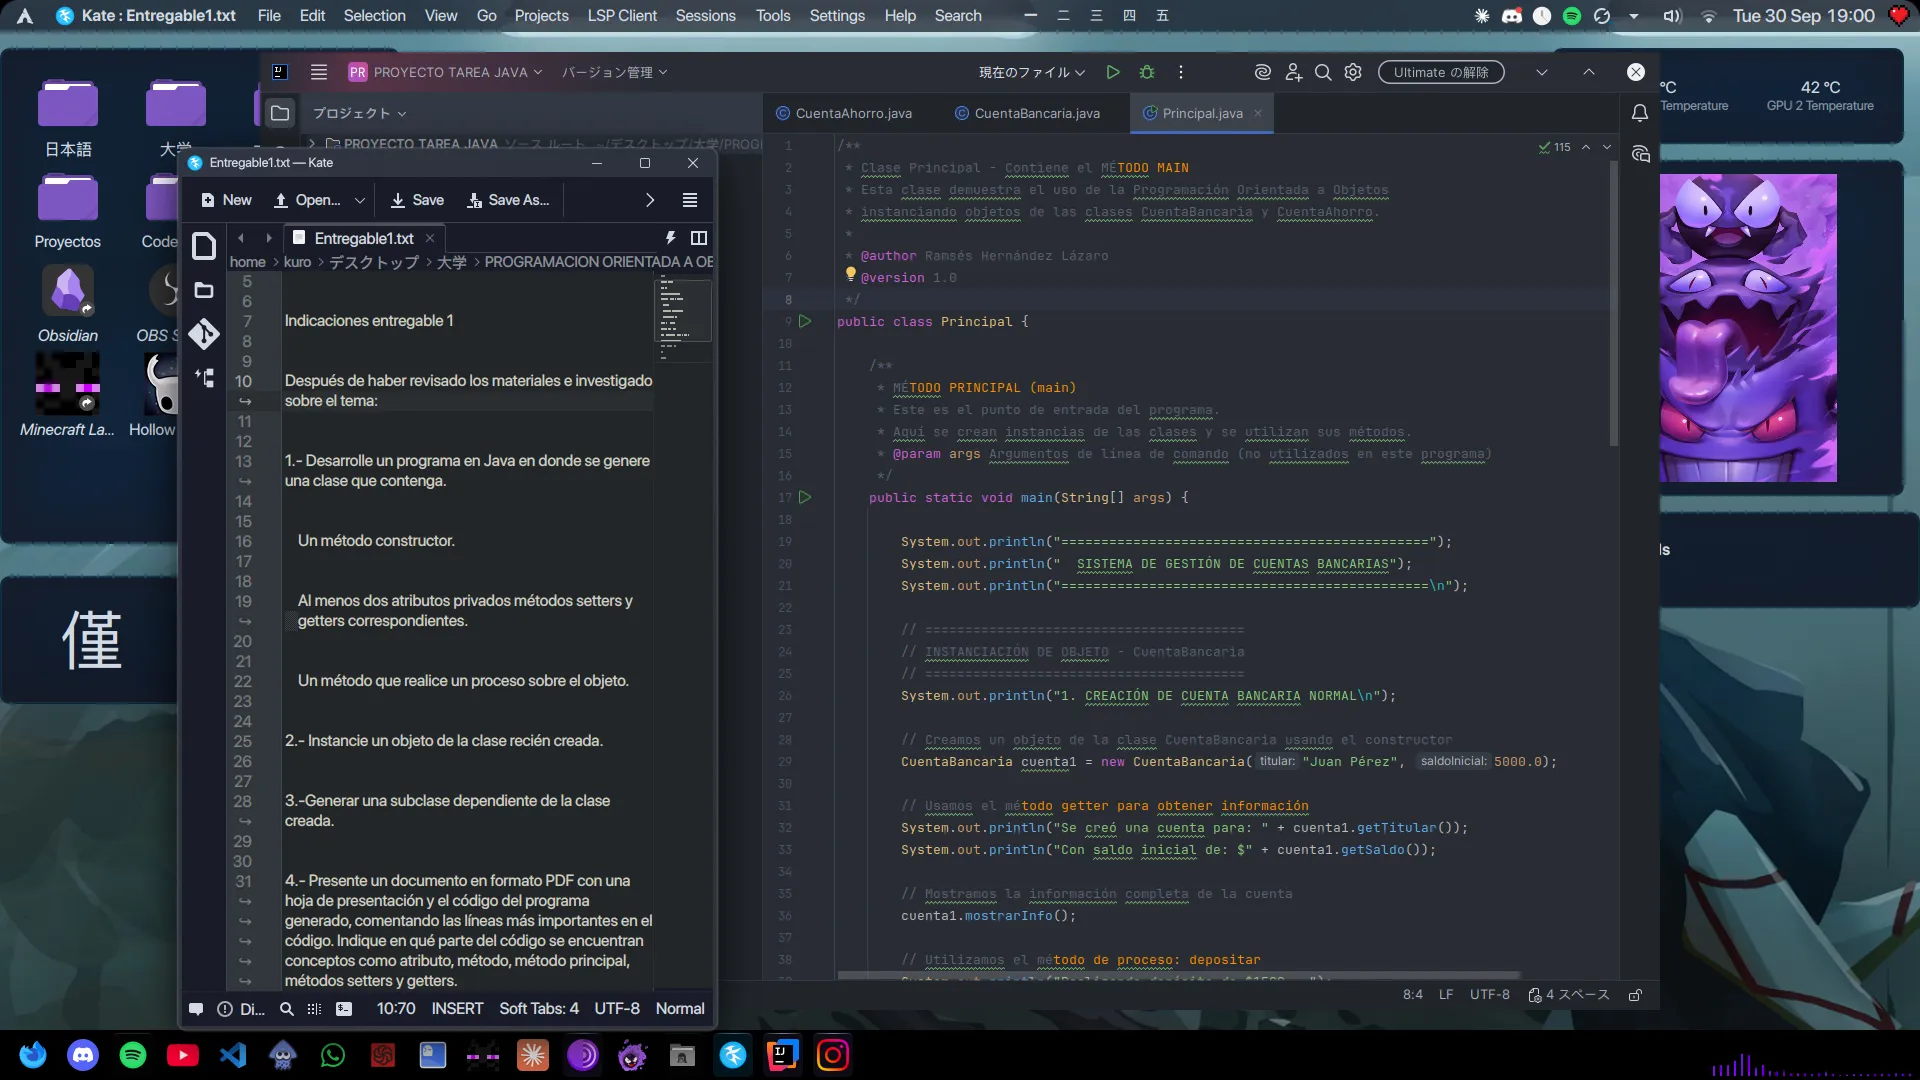
Task: Click the Save As button in Kate
Action: point(508,200)
